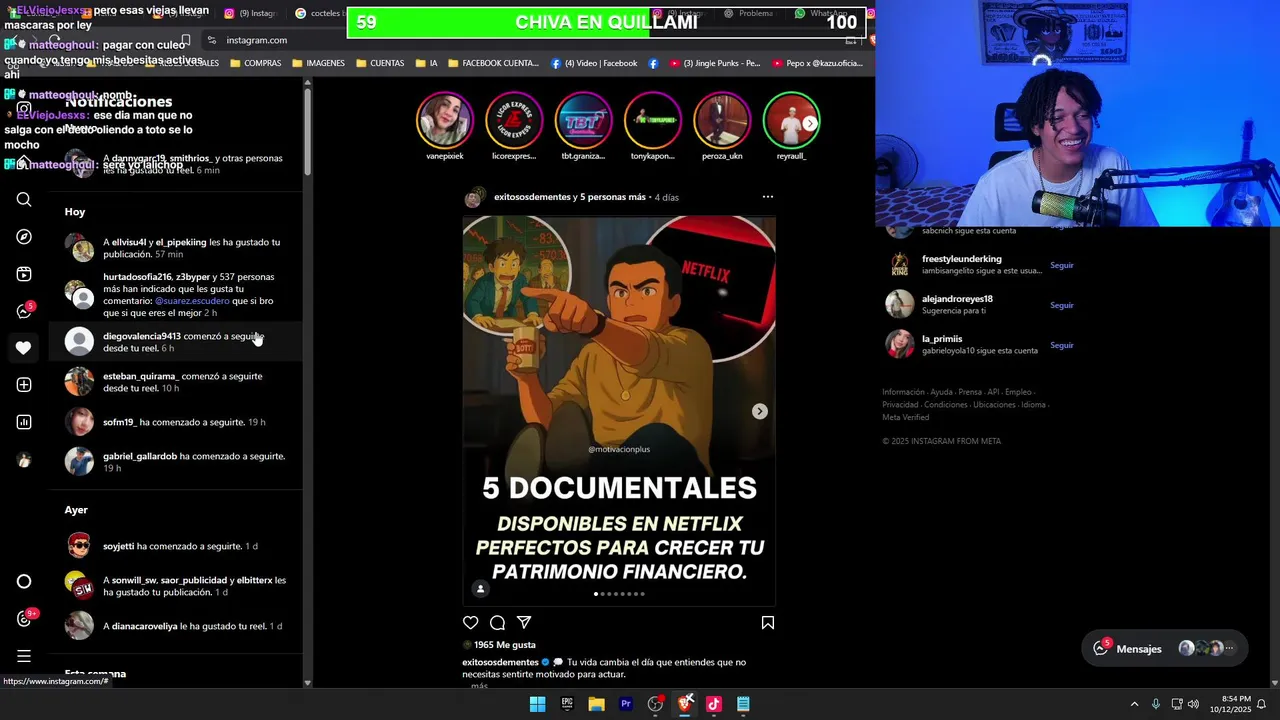Open the Threads icon with 9+ badge
The image size is (1280, 720).
(26, 618)
